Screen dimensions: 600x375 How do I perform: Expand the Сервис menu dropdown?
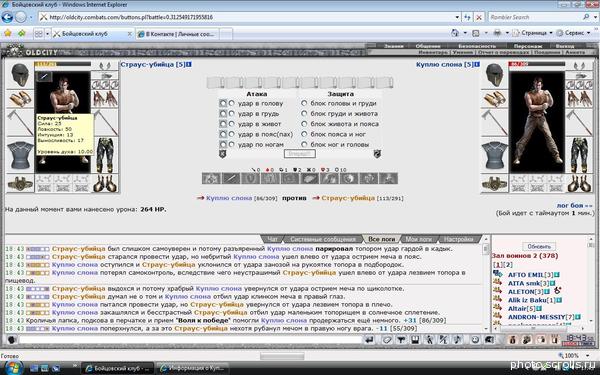tap(589, 33)
